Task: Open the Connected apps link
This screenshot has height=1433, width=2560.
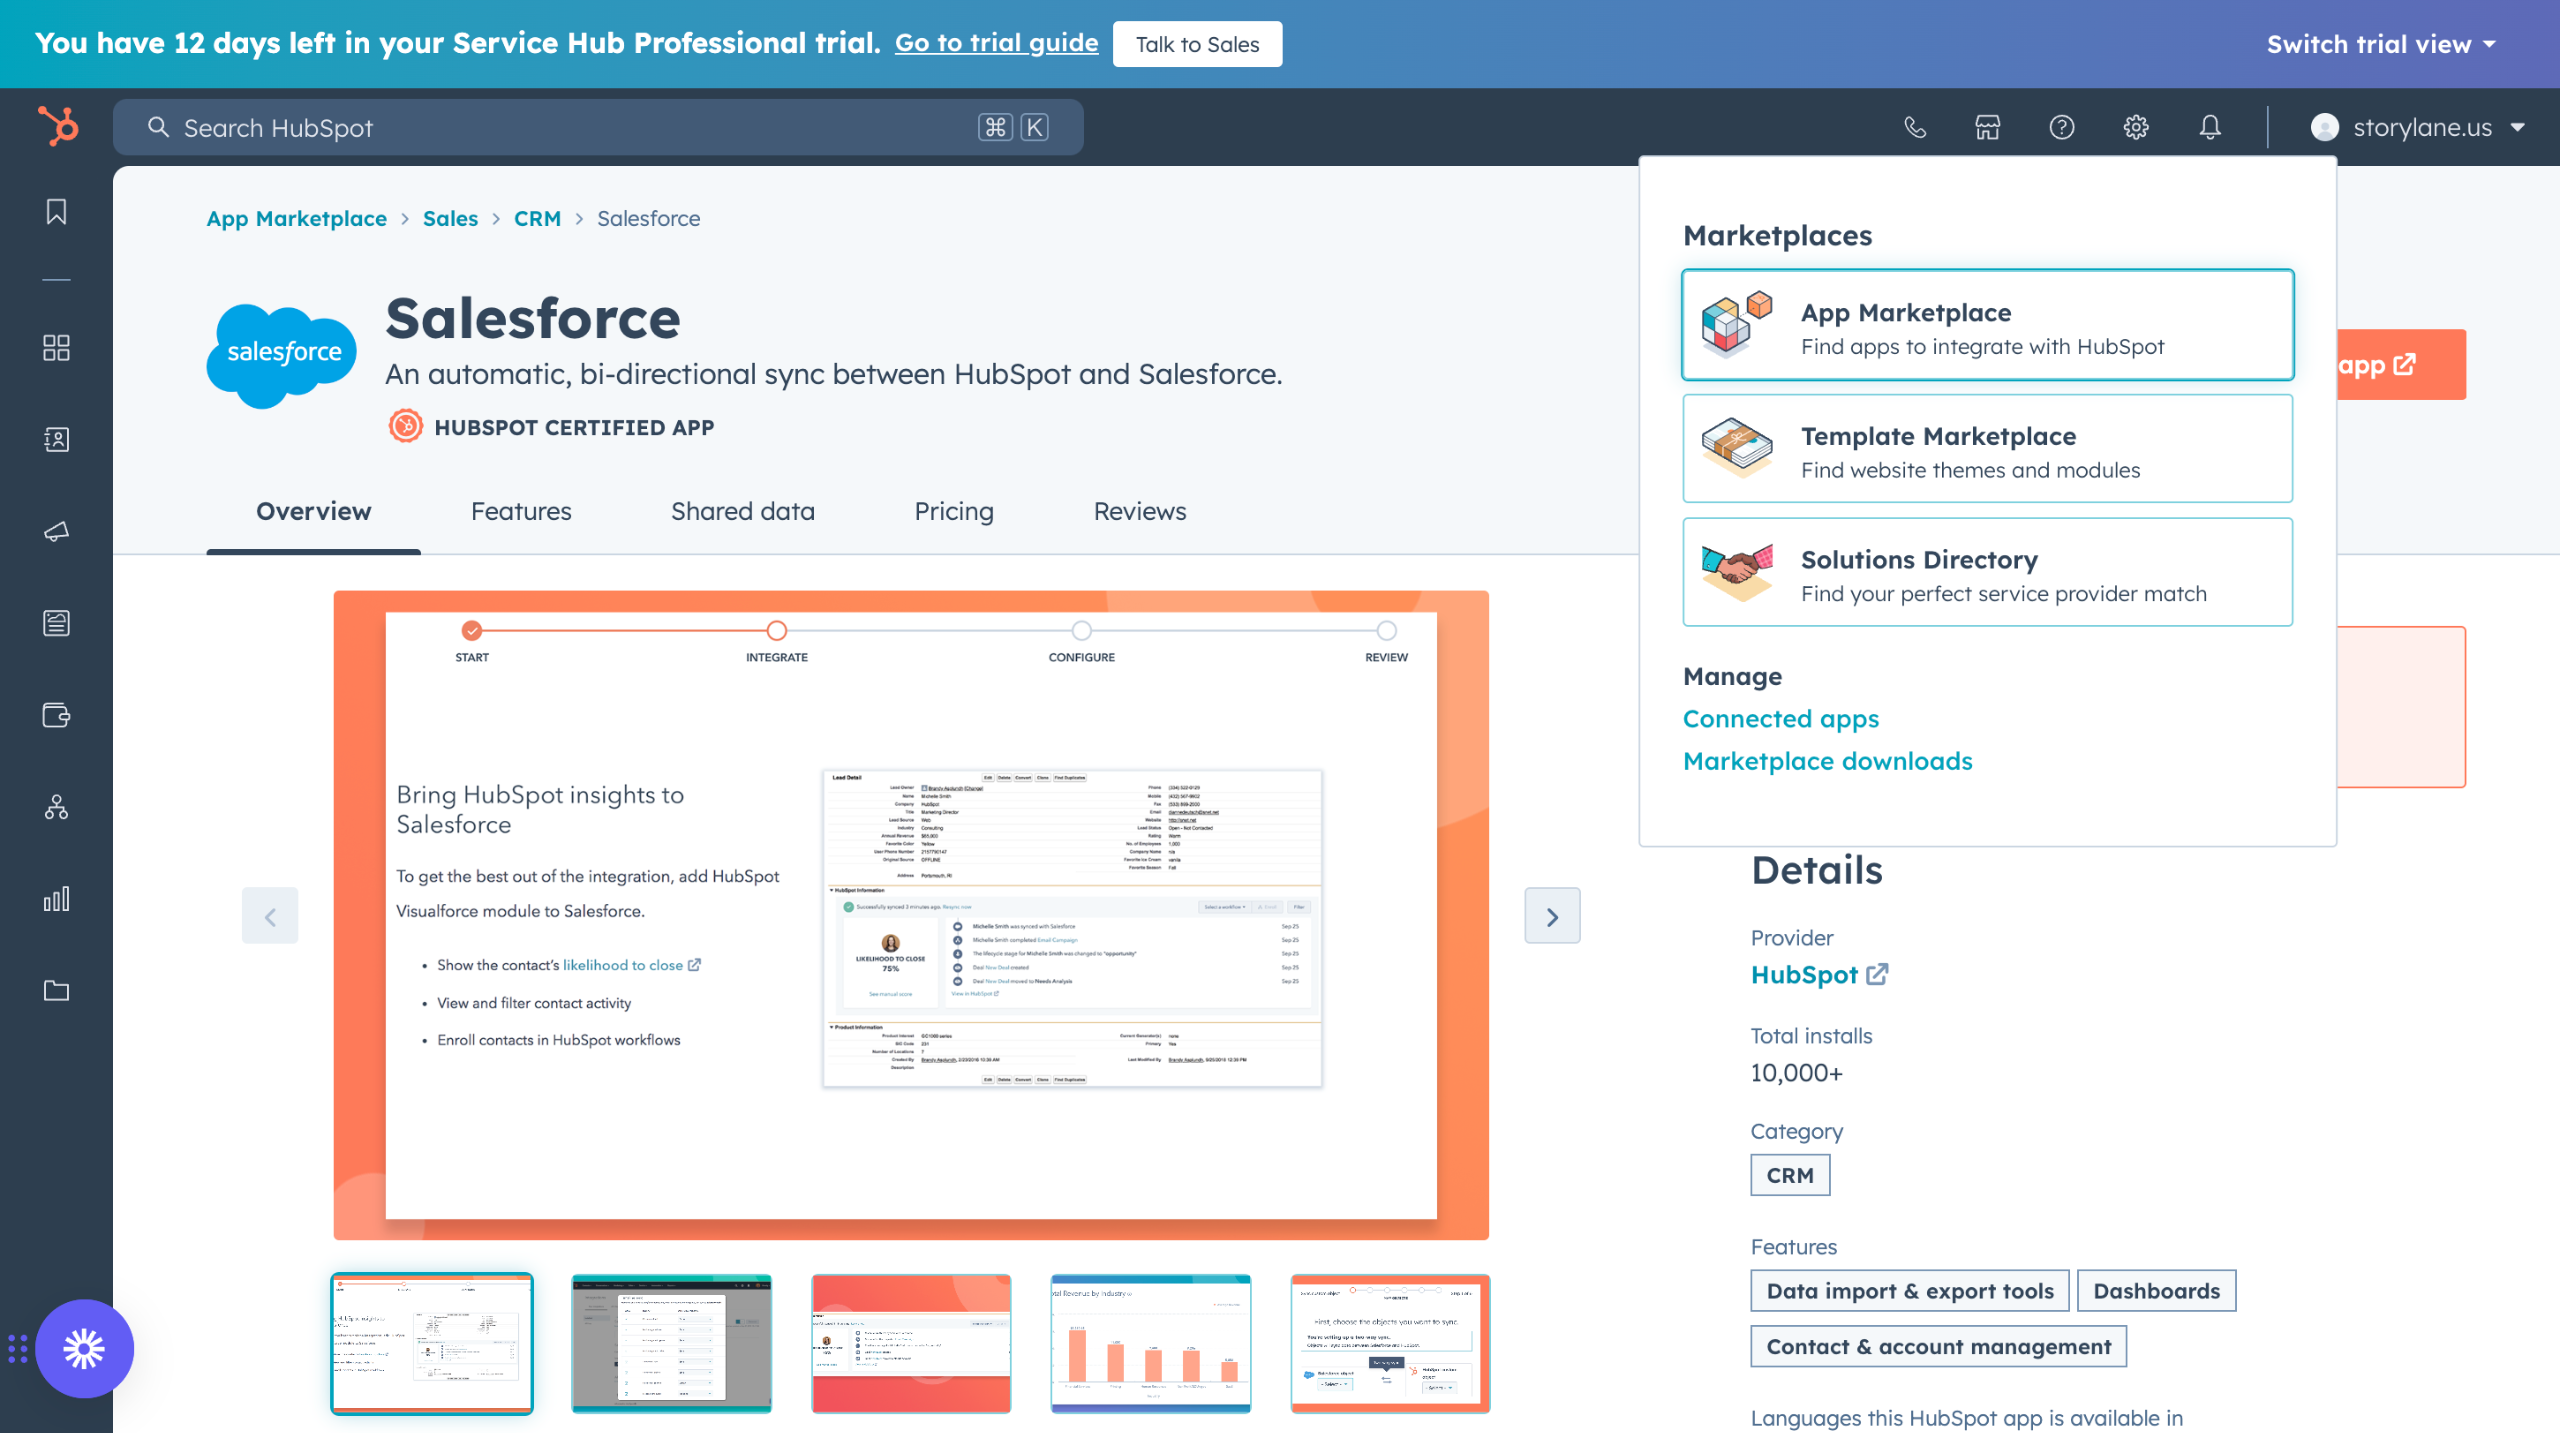Action: click(1780, 719)
